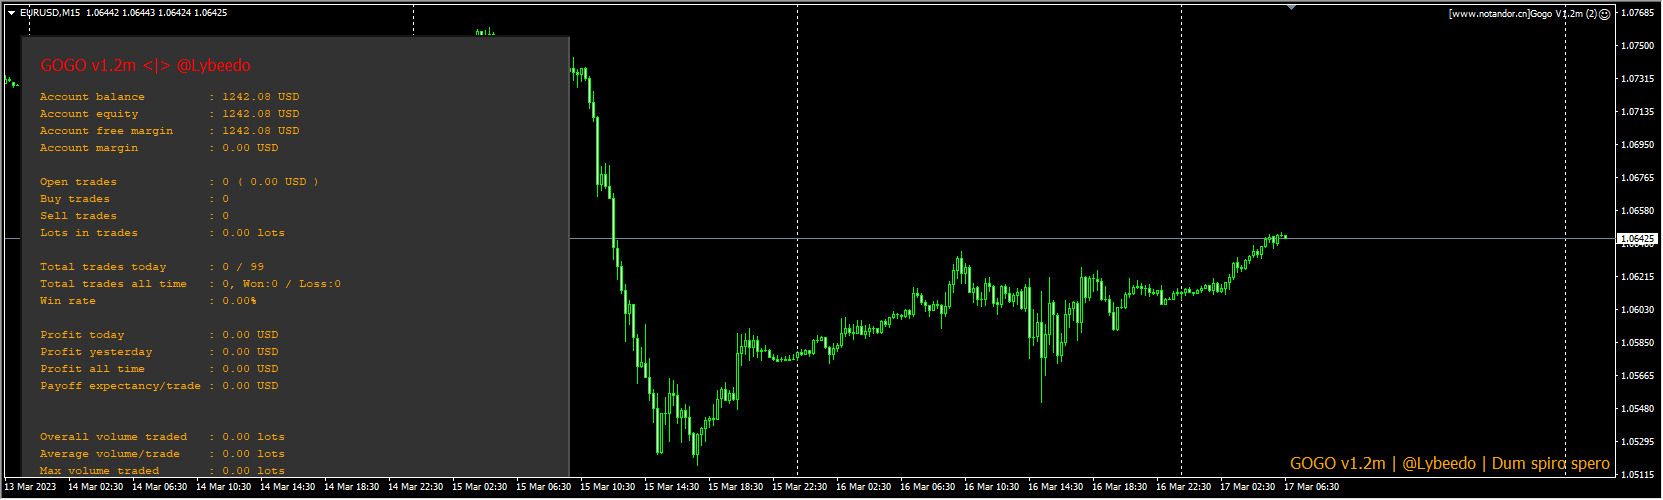Select the 'Overall volume traded' row label
Image resolution: width=1663 pixels, height=500 pixels.
point(113,437)
